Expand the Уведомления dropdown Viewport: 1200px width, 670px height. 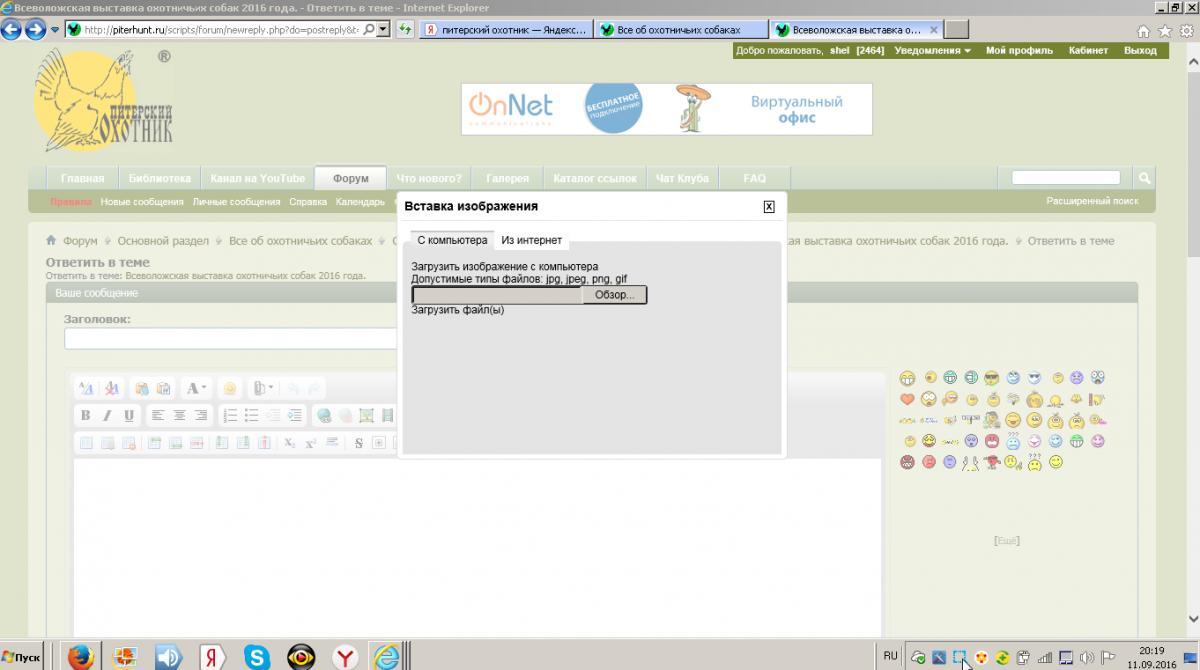pyautogui.click(x=932, y=50)
